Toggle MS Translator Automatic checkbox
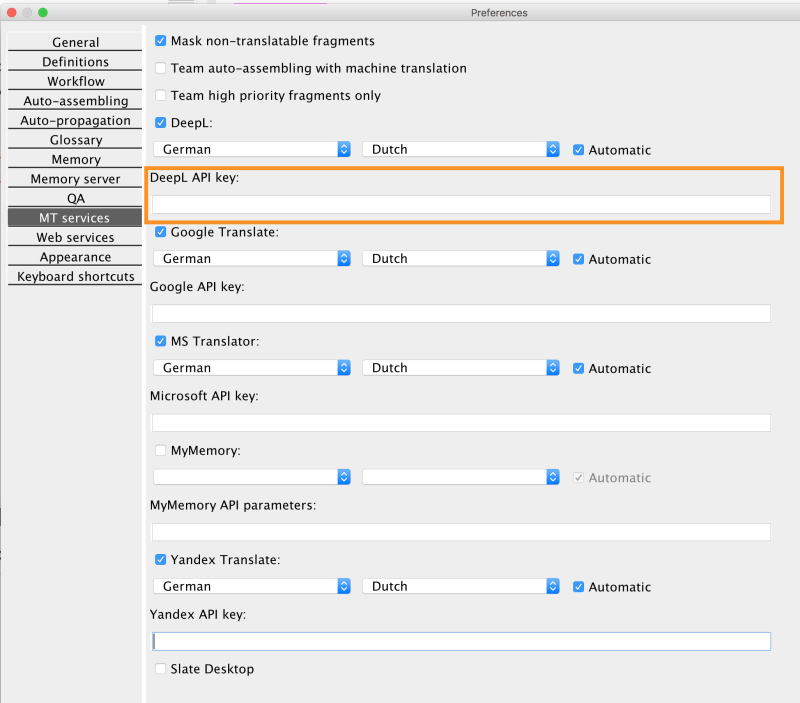Screen dimensions: 800x703 (x=578, y=368)
